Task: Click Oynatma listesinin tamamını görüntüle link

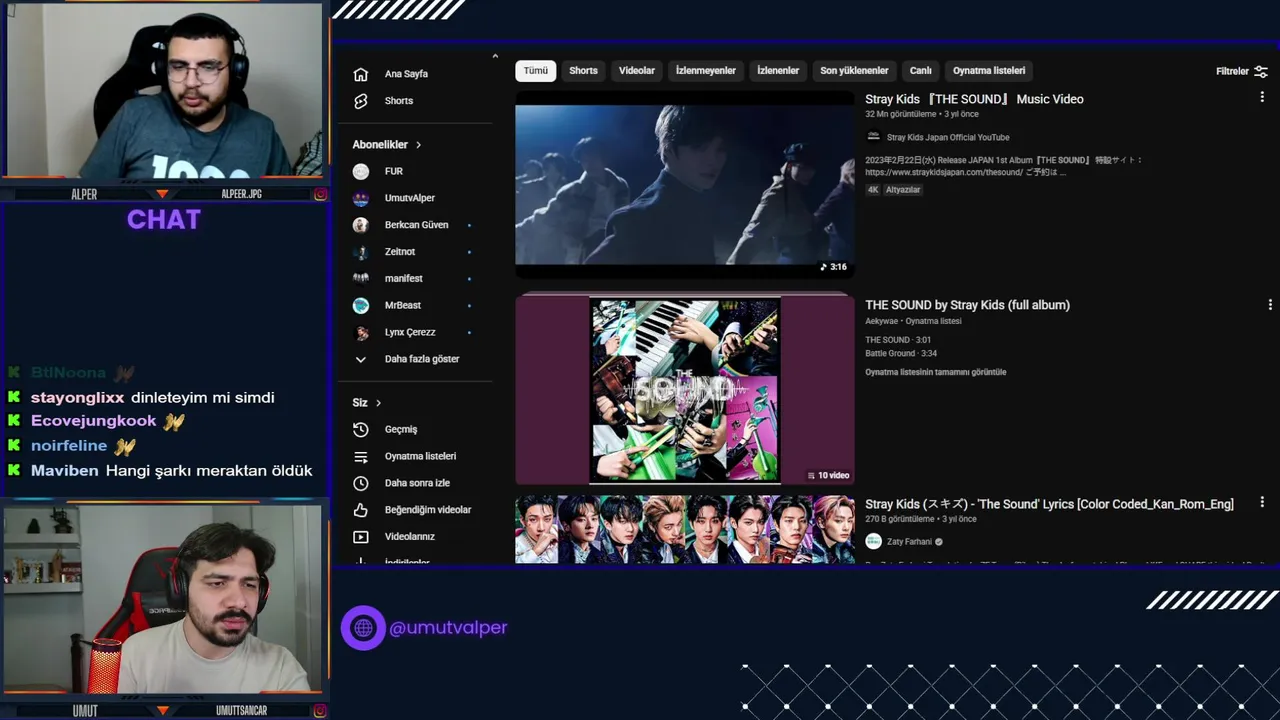Action: (936, 372)
